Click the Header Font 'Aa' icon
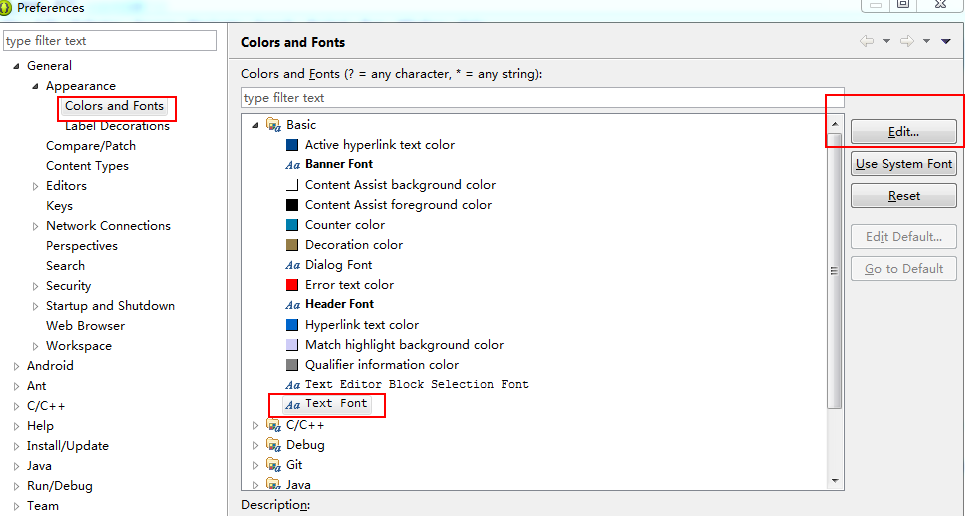The width and height of the screenshot is (965, 516). (x=292, y=305)
